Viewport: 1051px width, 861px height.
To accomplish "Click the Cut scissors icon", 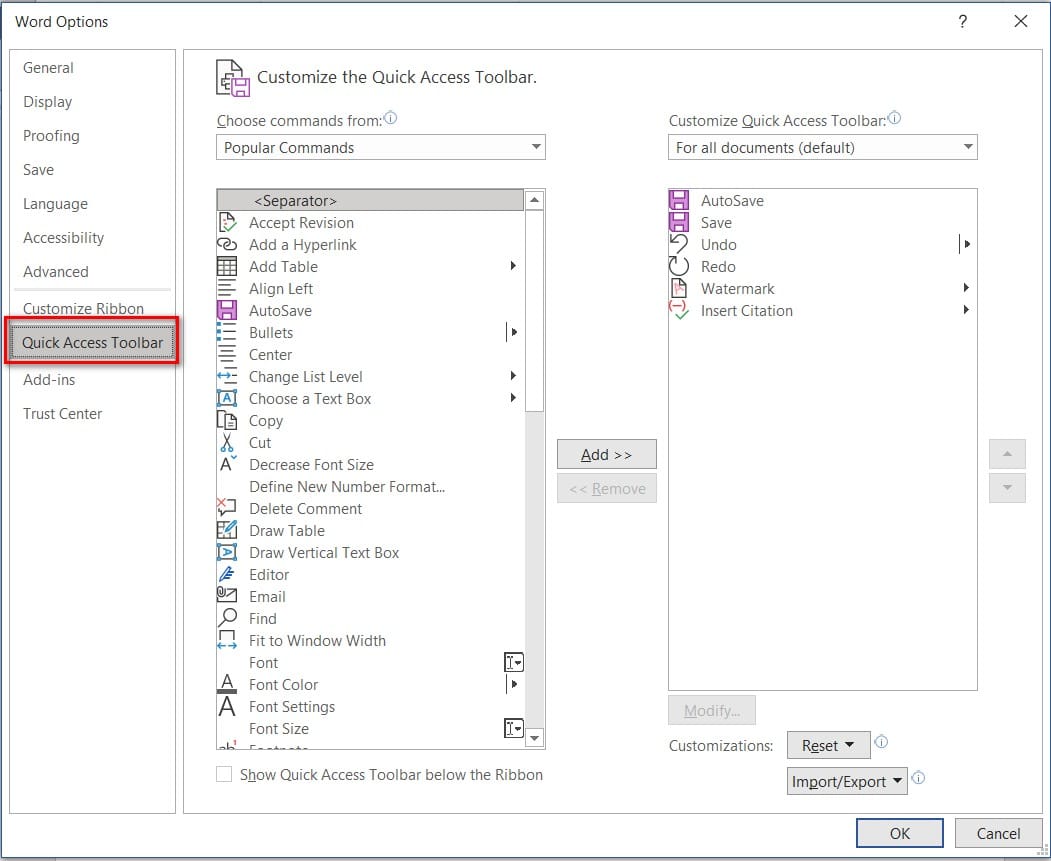I will 227,442.
